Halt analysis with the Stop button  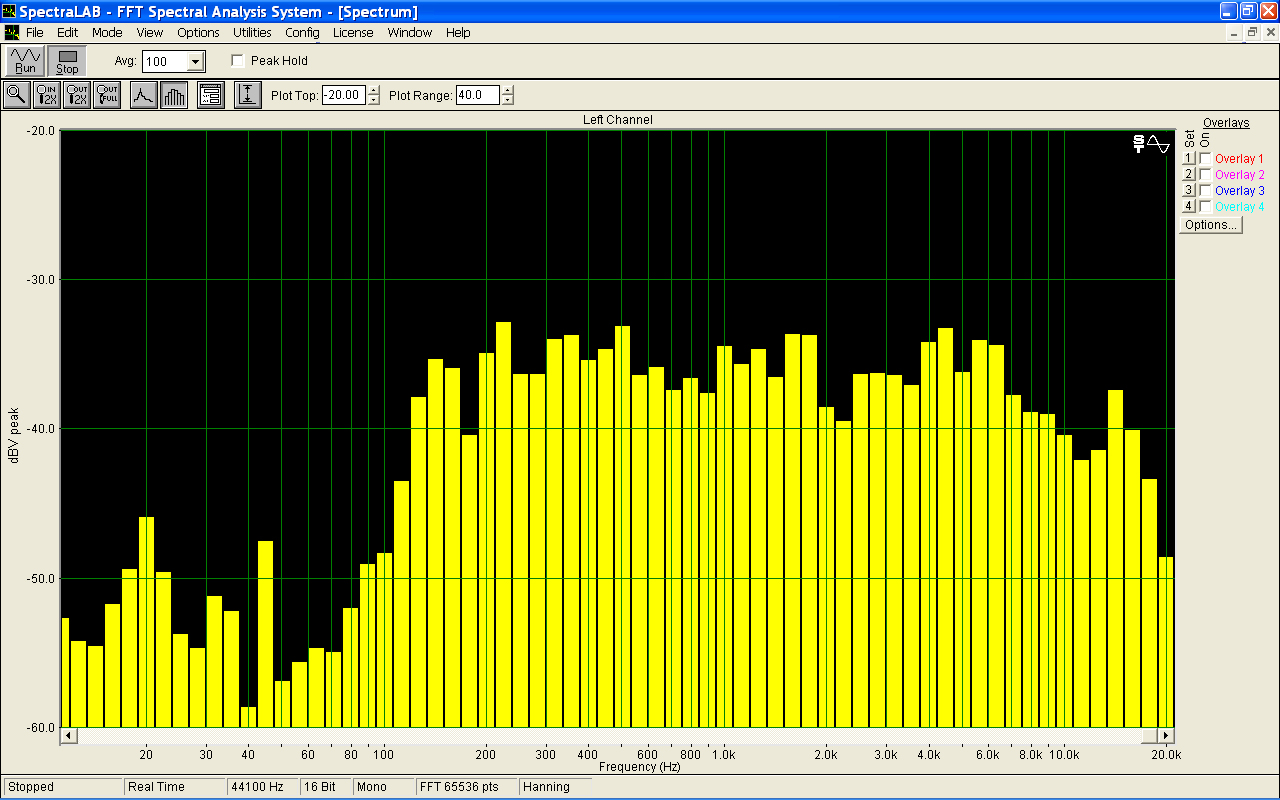[x=67, y=61]
